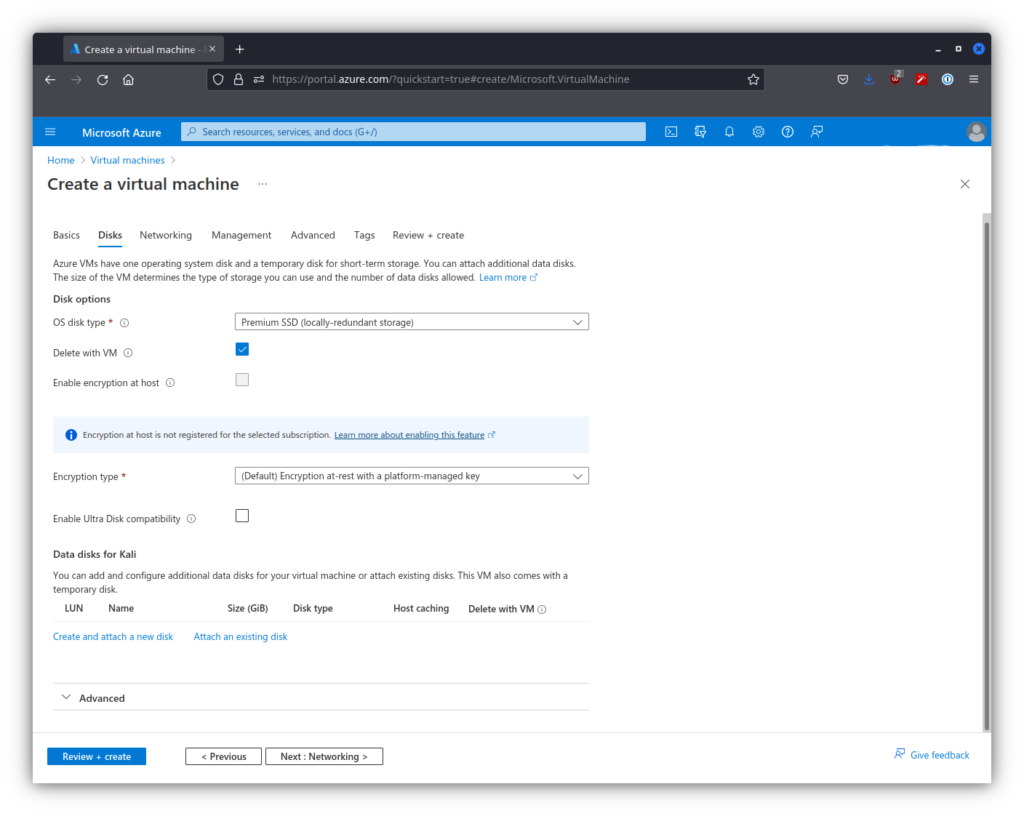Open the Azure portal hamburger menu
This screenshot has width=1024, height=816.
51,132
